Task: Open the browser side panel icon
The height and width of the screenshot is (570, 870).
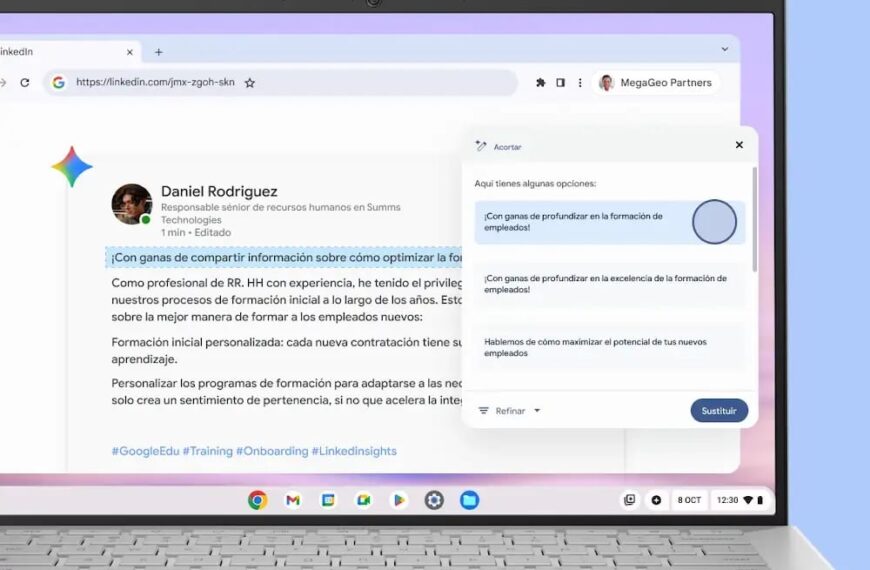Action: coord(560,83)
